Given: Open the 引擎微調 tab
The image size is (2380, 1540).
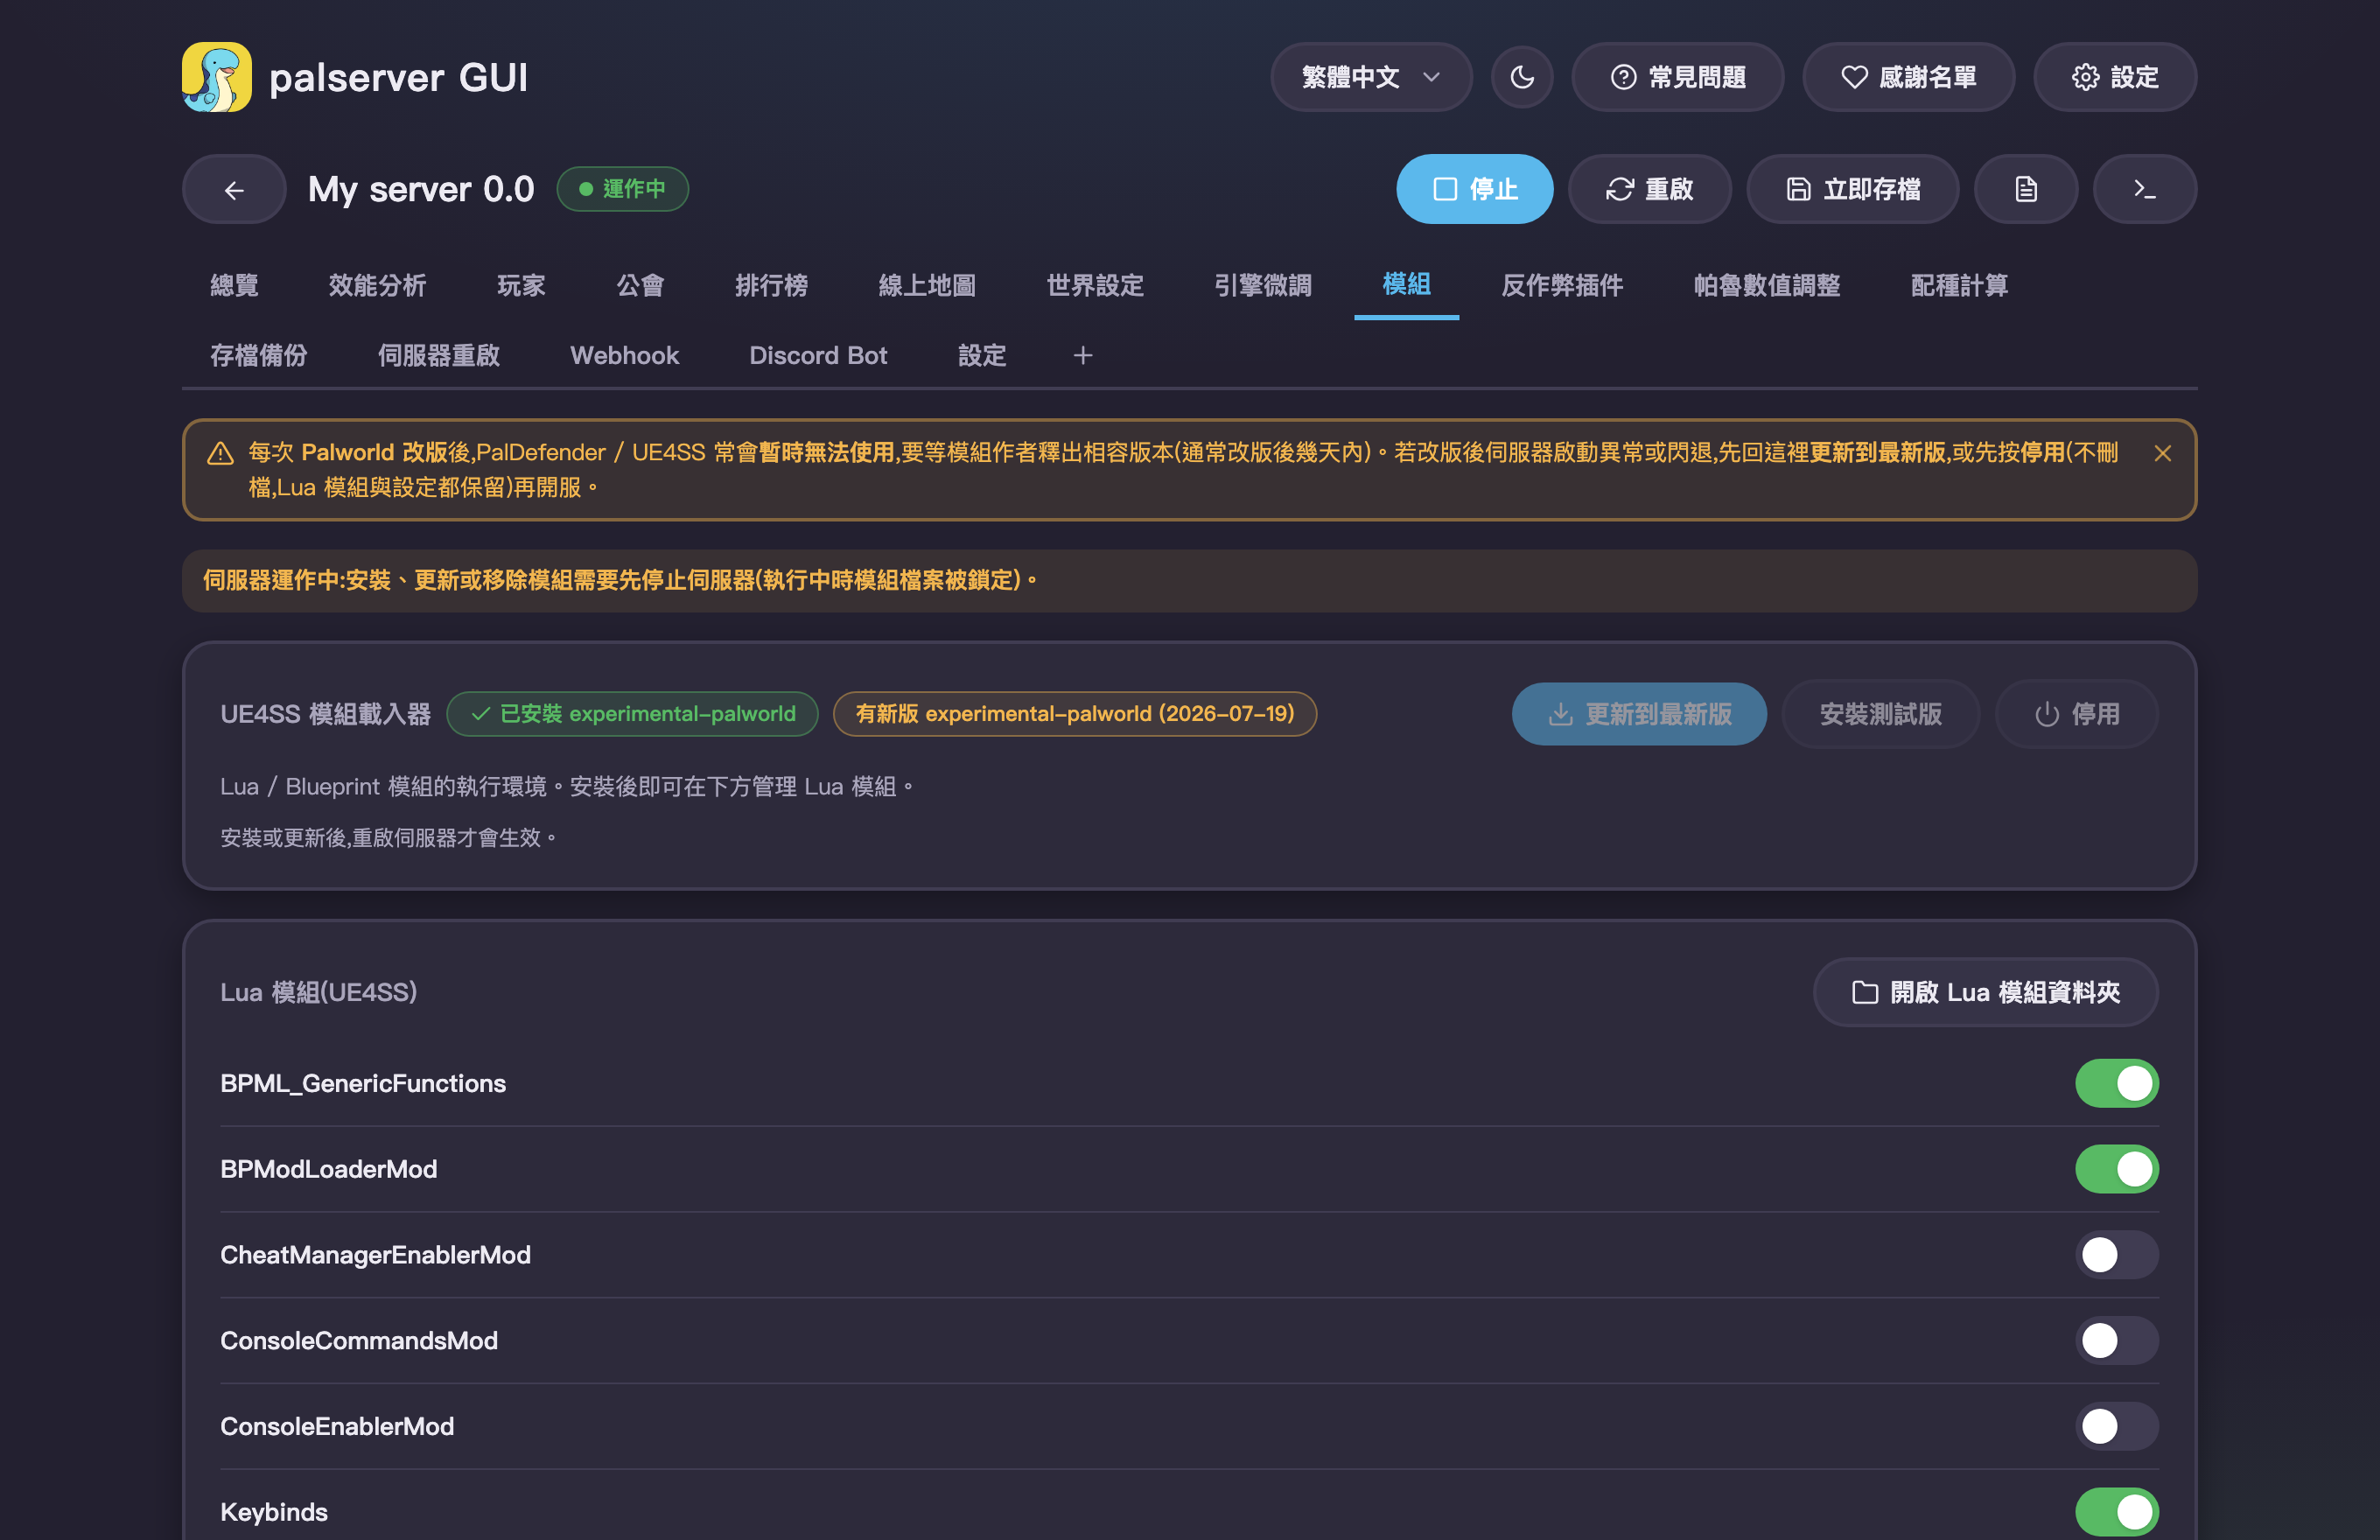Looking at the screenshot, I should [1263, 285].
